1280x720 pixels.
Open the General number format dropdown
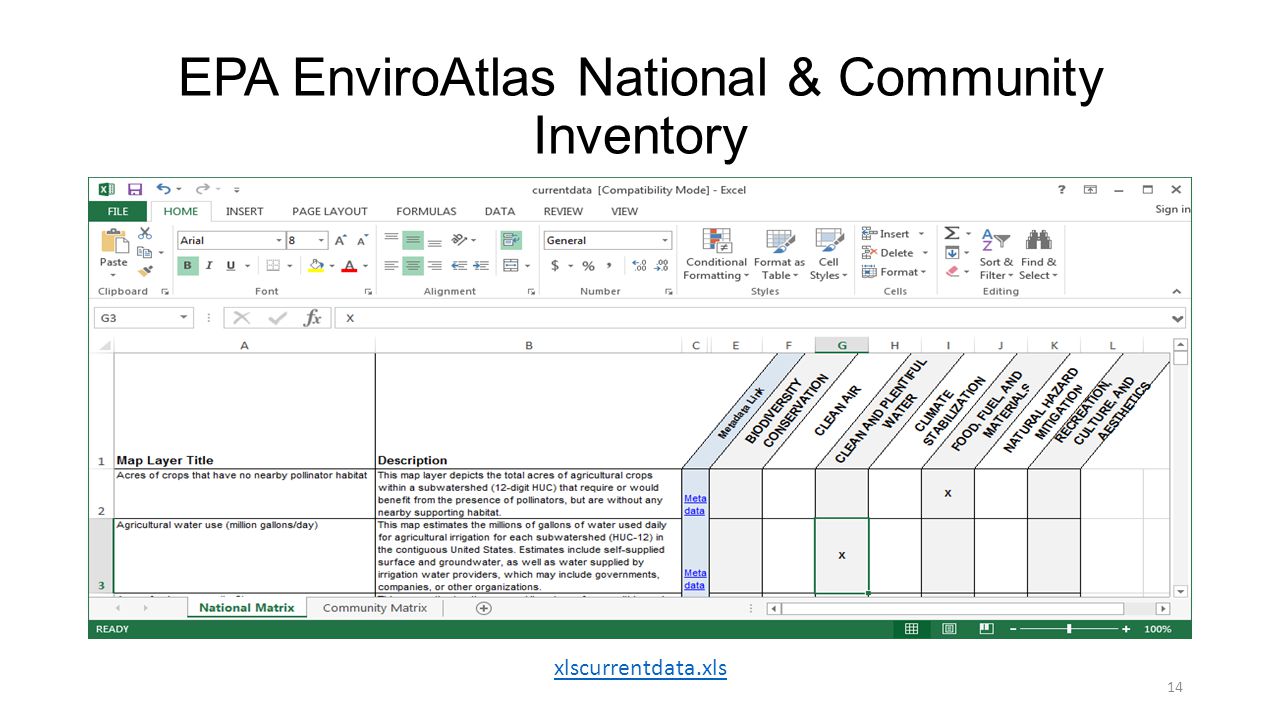665,240
